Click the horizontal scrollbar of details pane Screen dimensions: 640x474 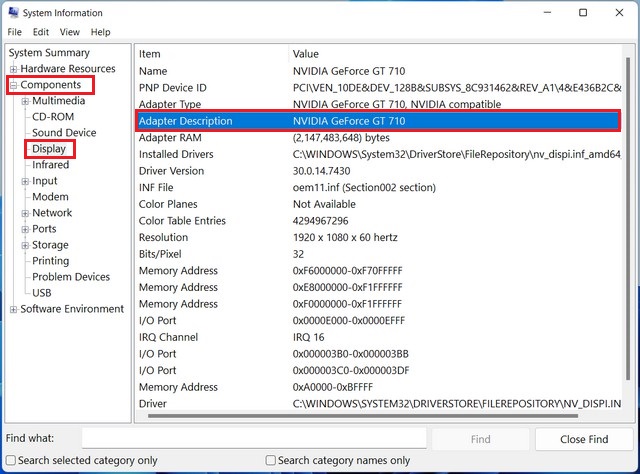pos(363,416)
